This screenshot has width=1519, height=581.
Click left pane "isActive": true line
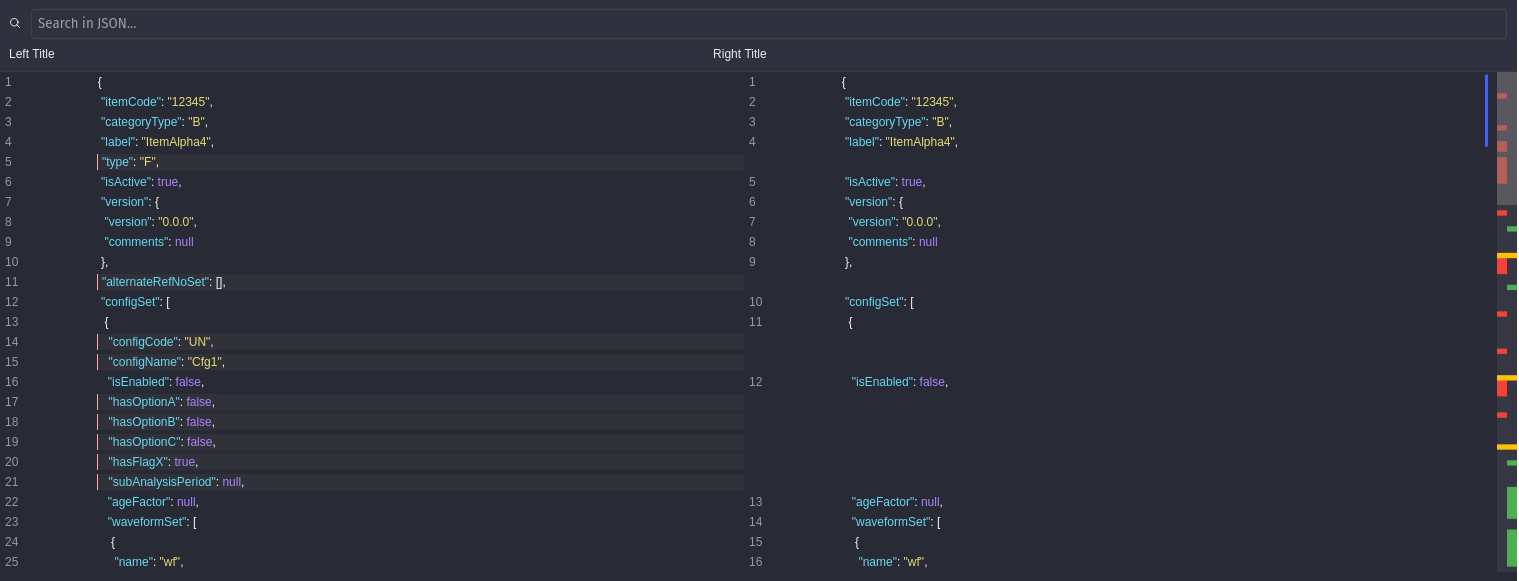click(141, 182)
